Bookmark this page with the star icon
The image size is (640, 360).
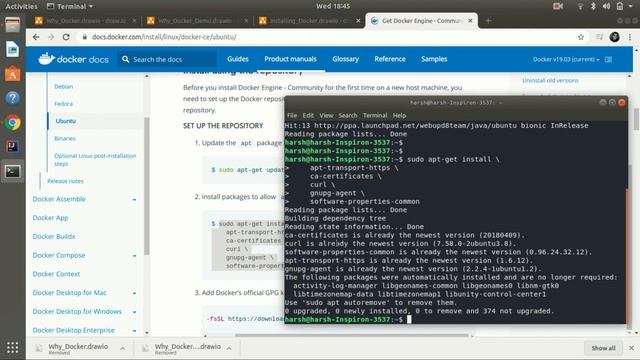581,37
